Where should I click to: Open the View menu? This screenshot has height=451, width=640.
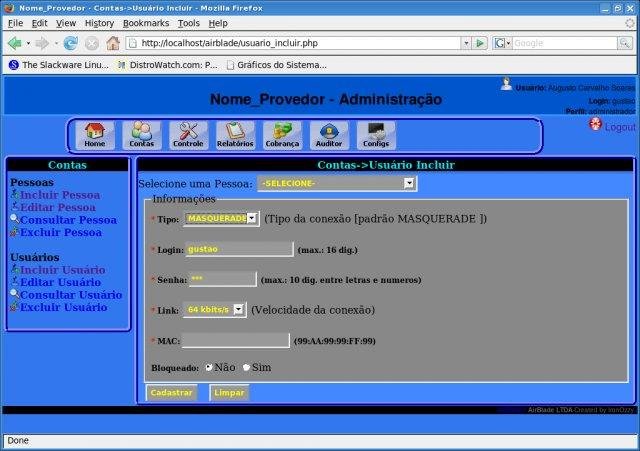(66, 23)
